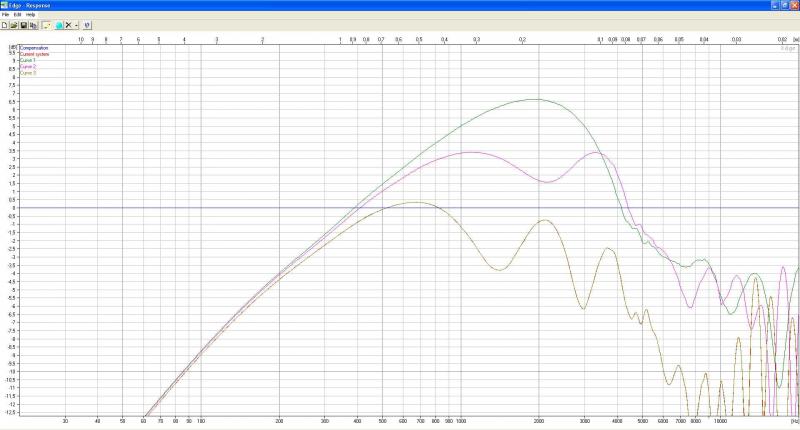This screenshot has width=800, height=430.
Task: Click the black X delete icon
Action: [x=68, y=24]
